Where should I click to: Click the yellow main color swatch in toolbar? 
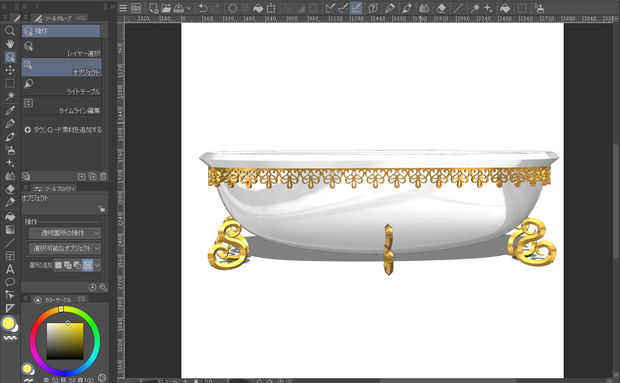[8, 323]
